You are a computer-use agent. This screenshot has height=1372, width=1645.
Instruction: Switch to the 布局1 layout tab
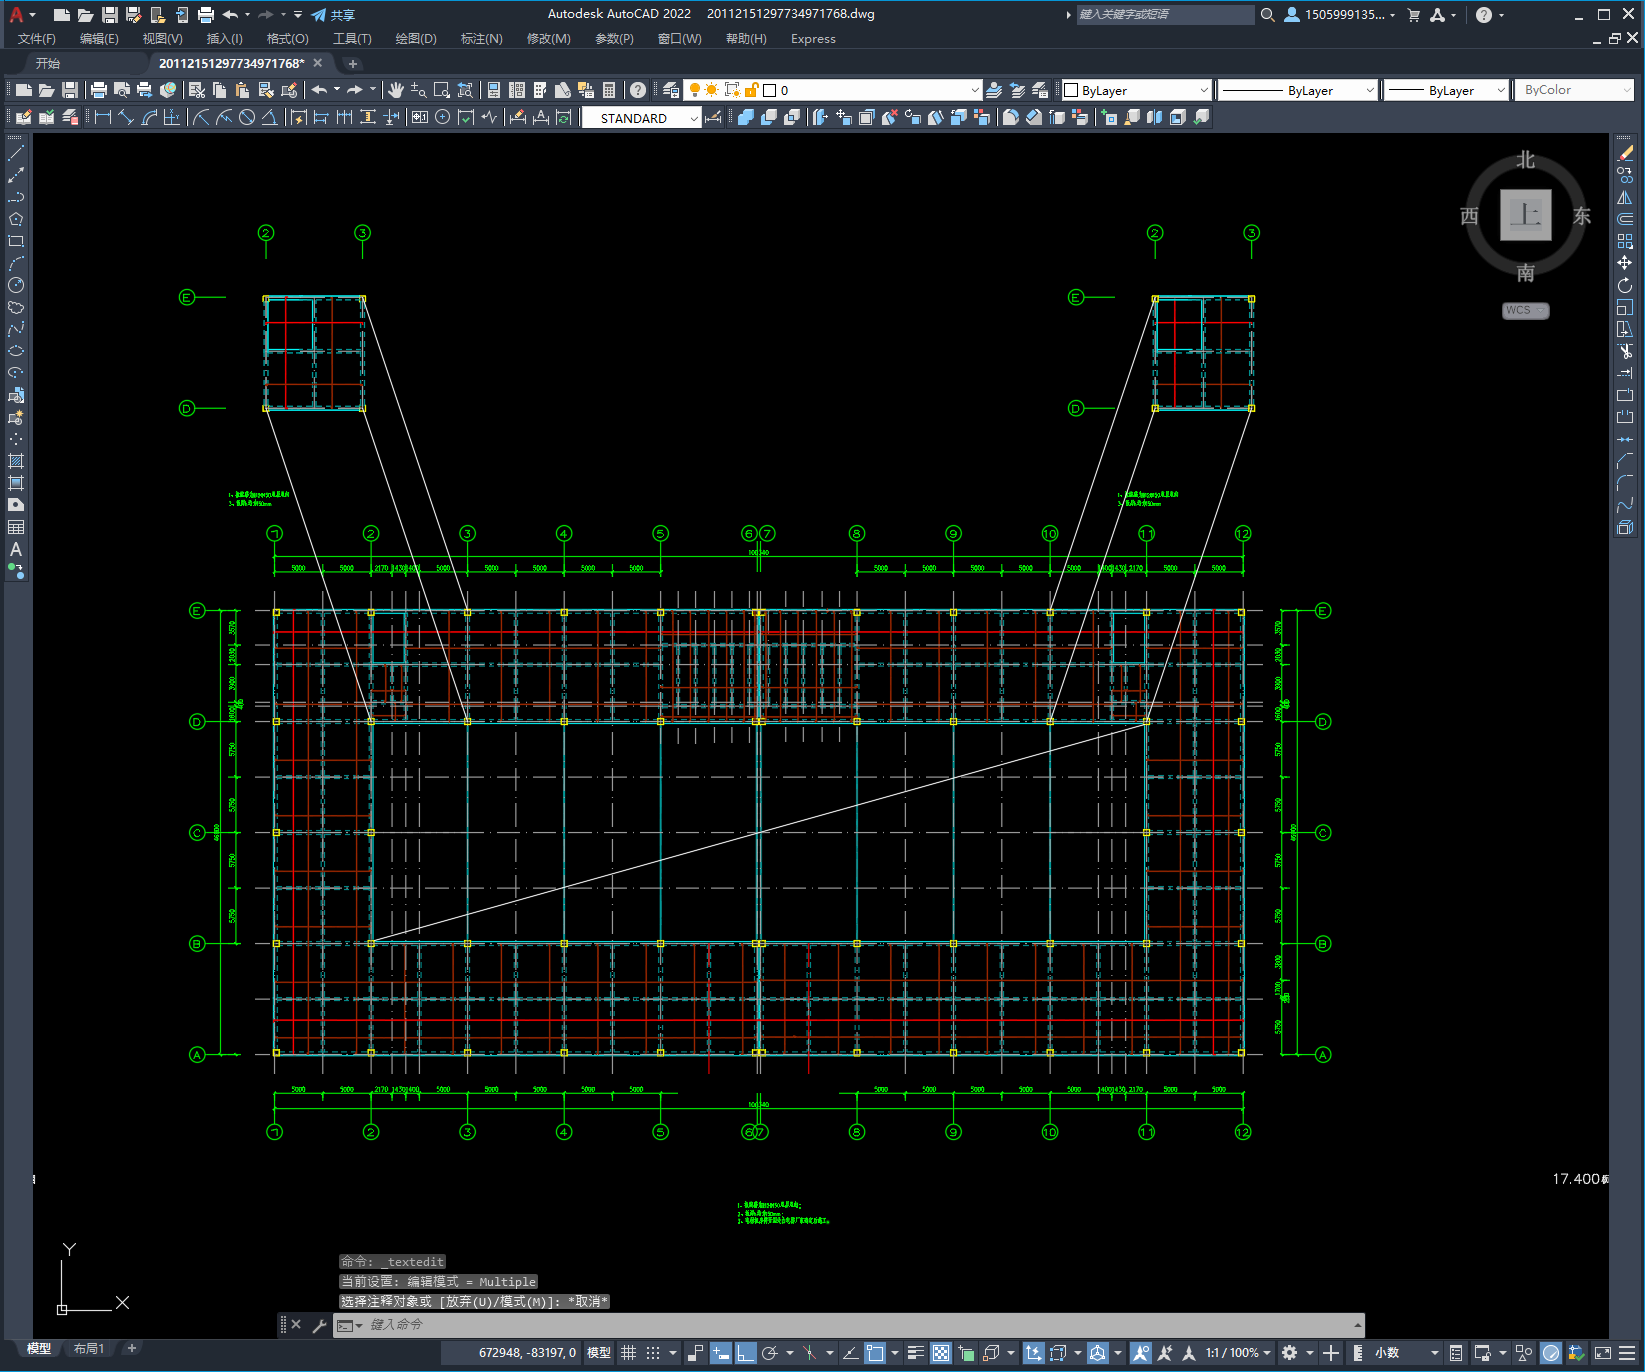pyautogui.click(x=89, y=1349)
